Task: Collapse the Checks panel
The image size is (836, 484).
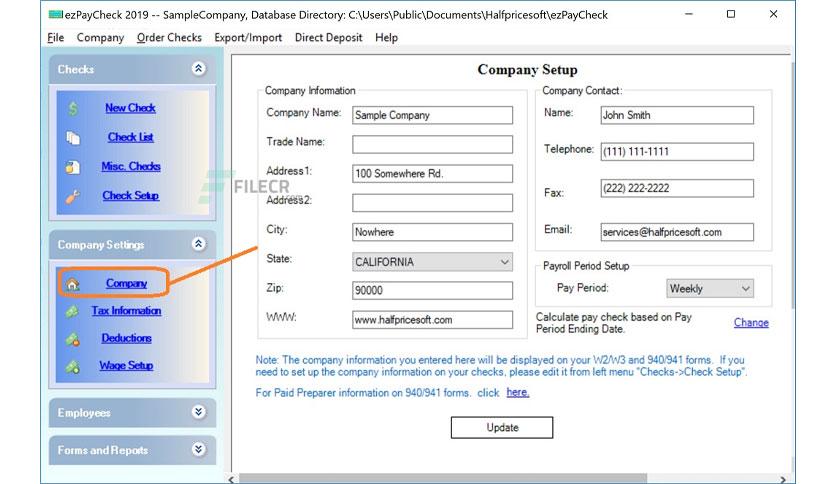Action: pos(198,69)
